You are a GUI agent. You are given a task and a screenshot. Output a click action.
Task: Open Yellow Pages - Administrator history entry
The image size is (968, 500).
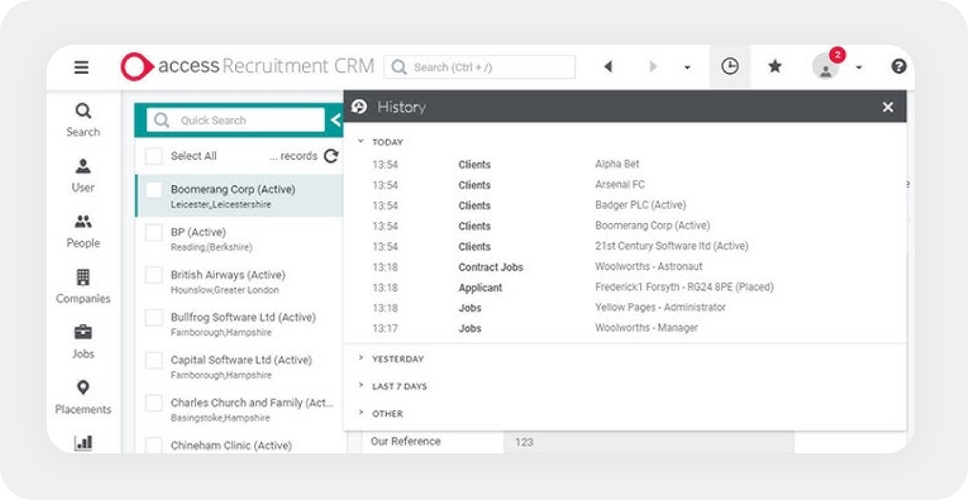661,307
